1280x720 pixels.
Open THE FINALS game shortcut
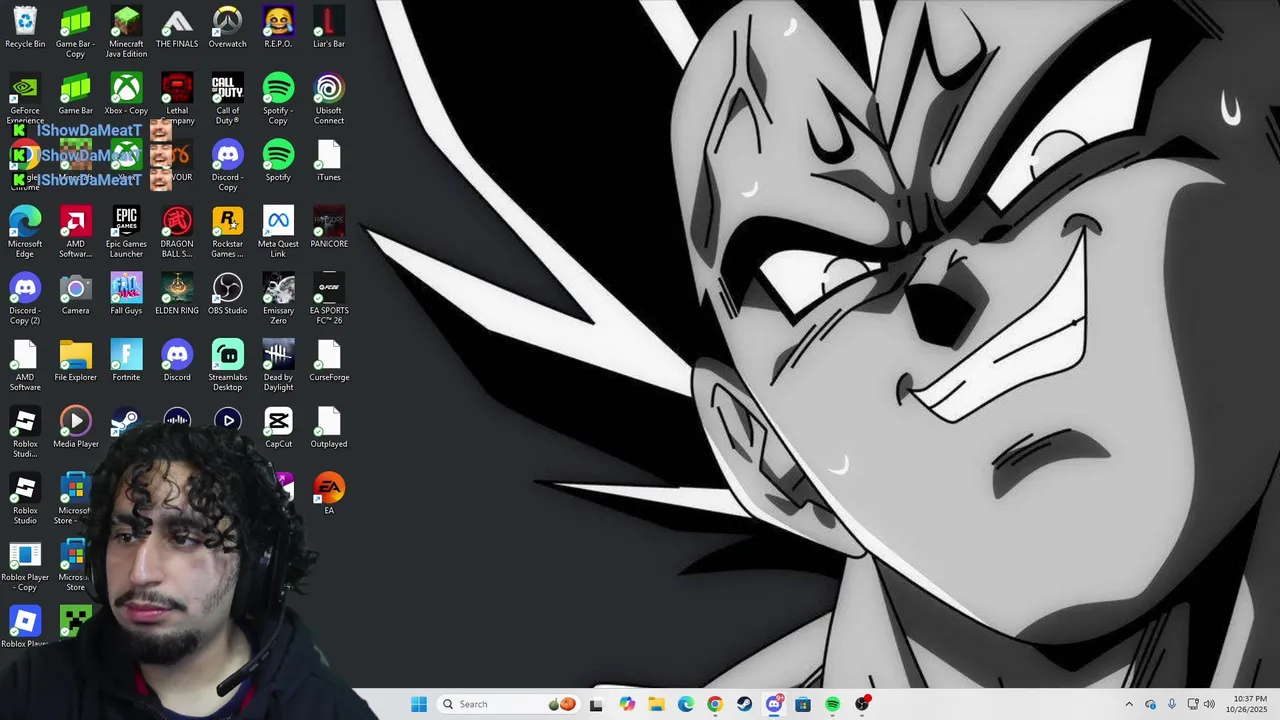coord(177,28)
